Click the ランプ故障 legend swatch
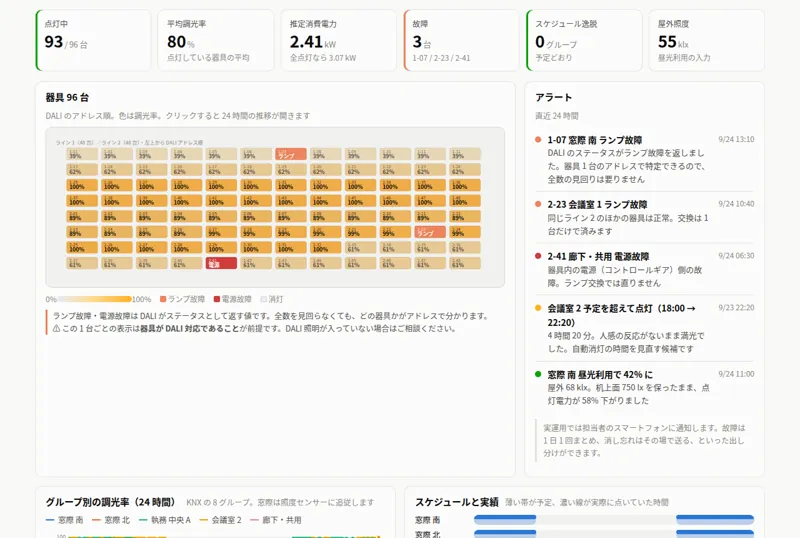This screenshot has height=538, width=800. (x=163, y=299)
